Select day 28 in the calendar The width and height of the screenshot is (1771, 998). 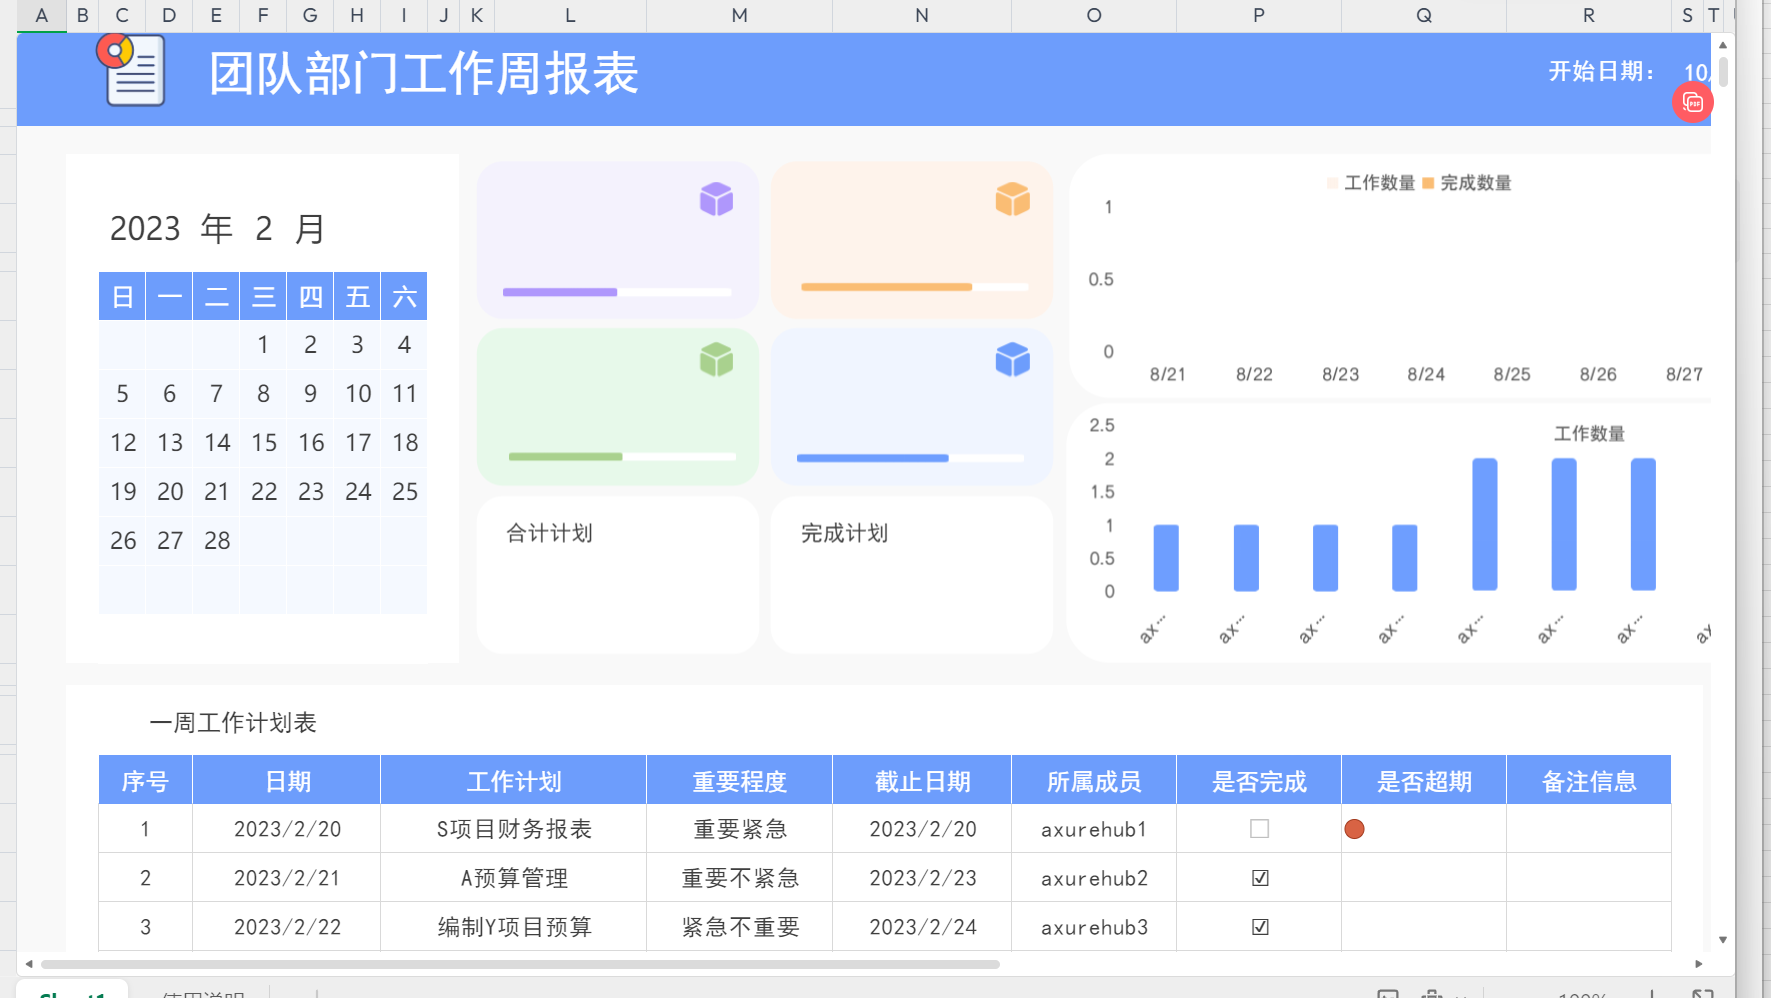217,540
